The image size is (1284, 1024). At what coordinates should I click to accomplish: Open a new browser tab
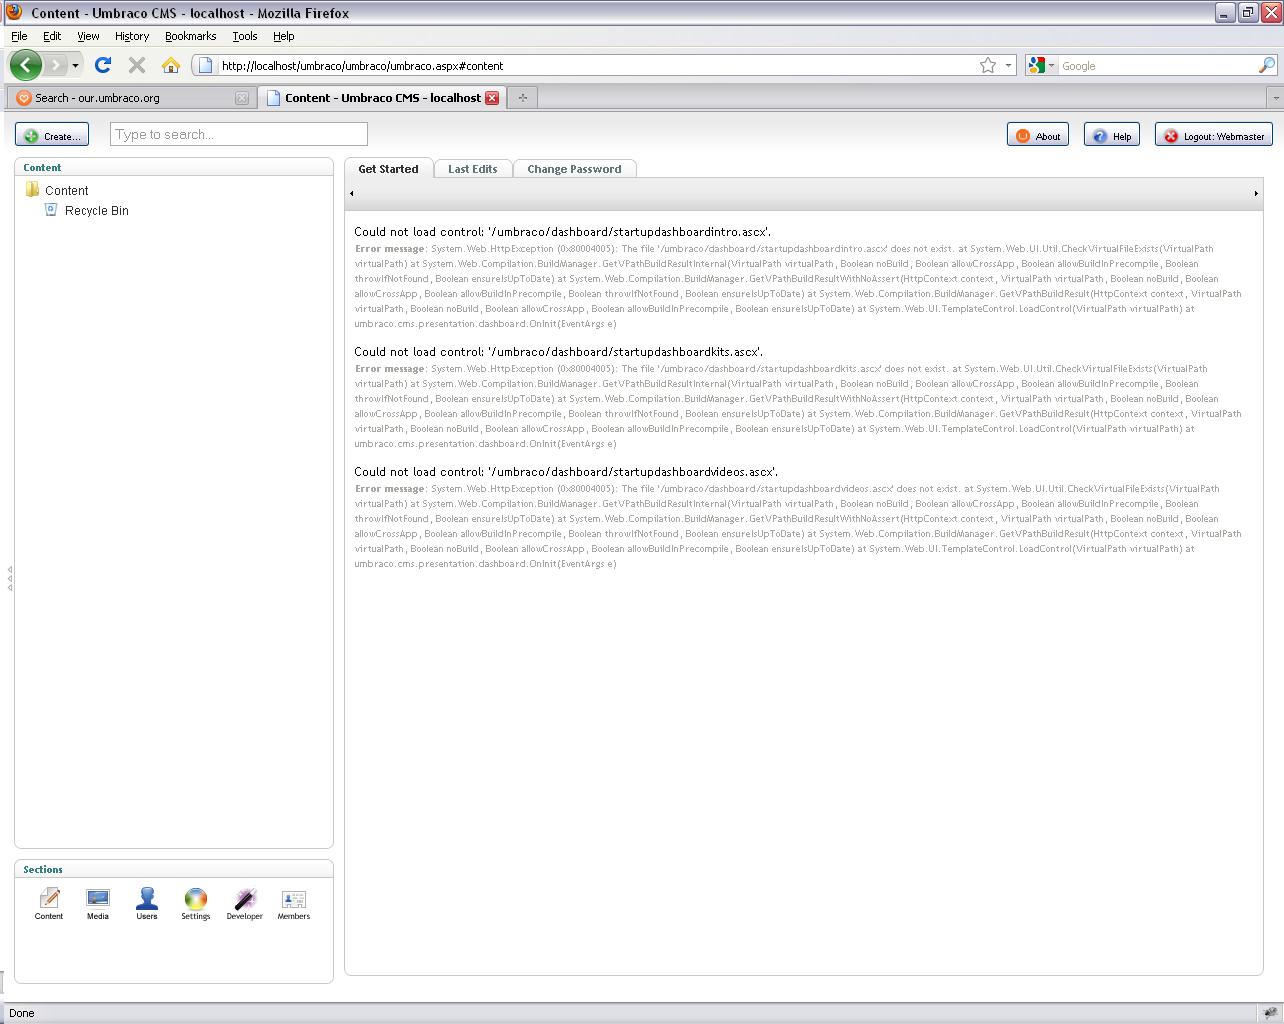(x=522, y=98)
